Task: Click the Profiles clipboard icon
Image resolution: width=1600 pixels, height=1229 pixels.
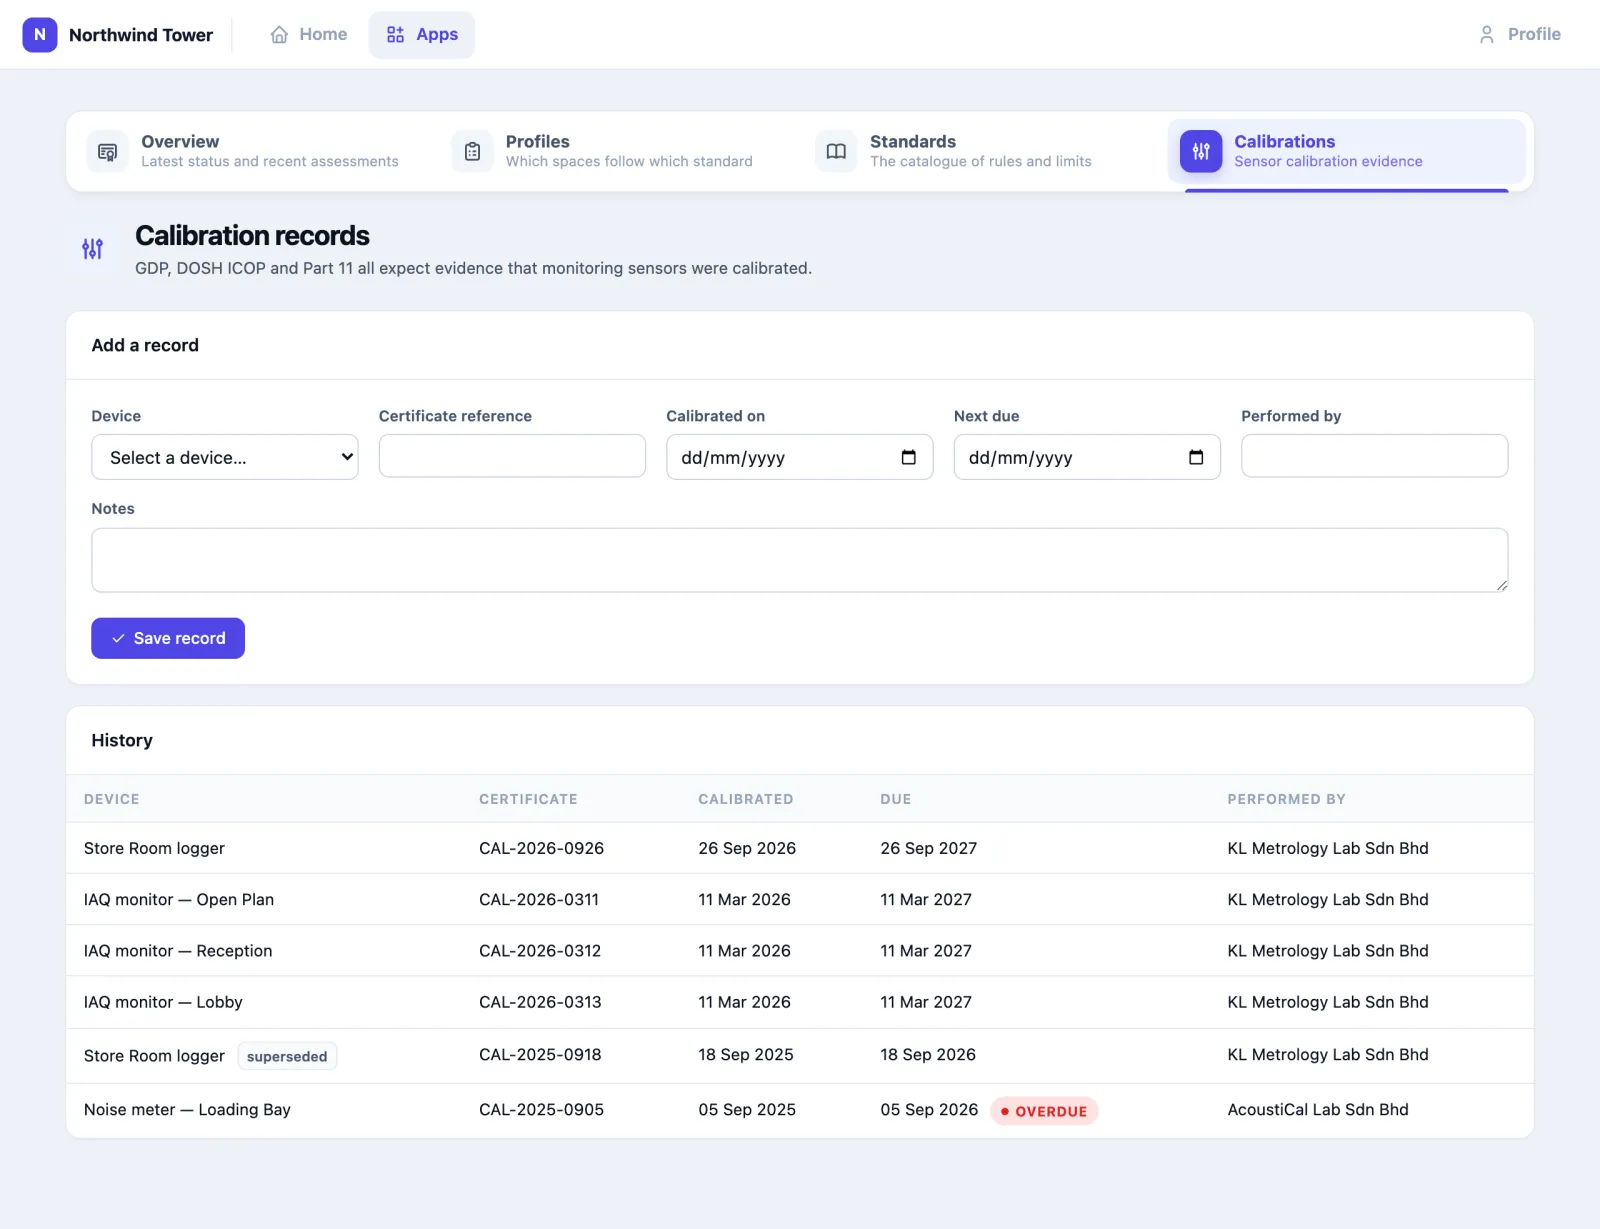Action: [x=472, y=152]
